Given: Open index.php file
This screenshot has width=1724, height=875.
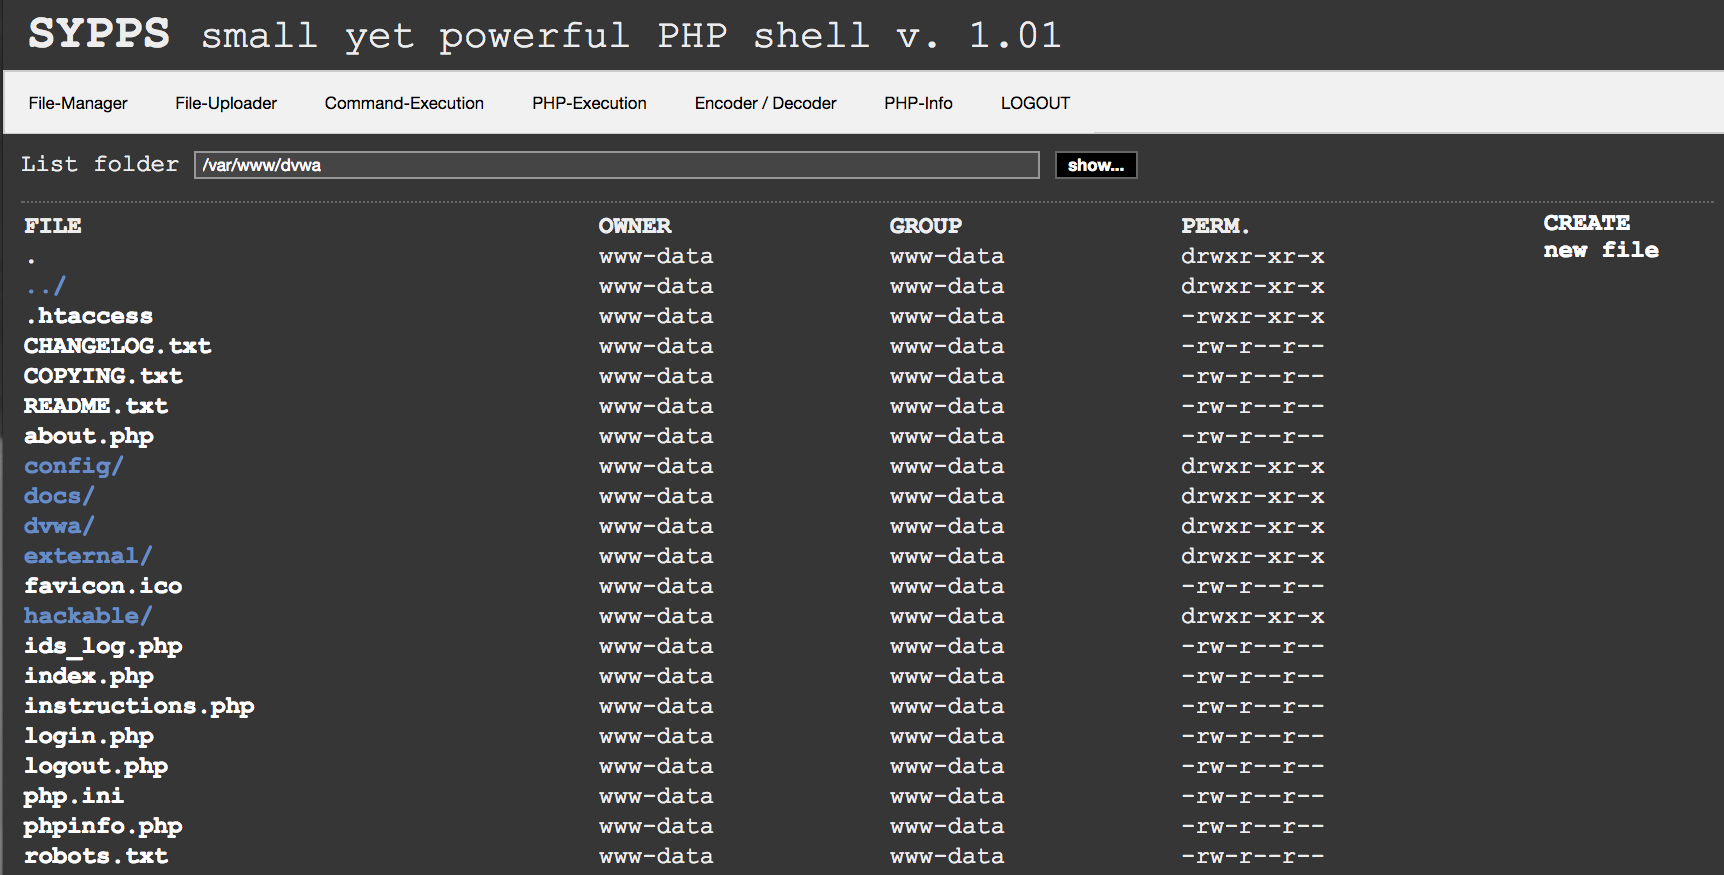Looking at the screenshot, I should (x=89, y=676).
